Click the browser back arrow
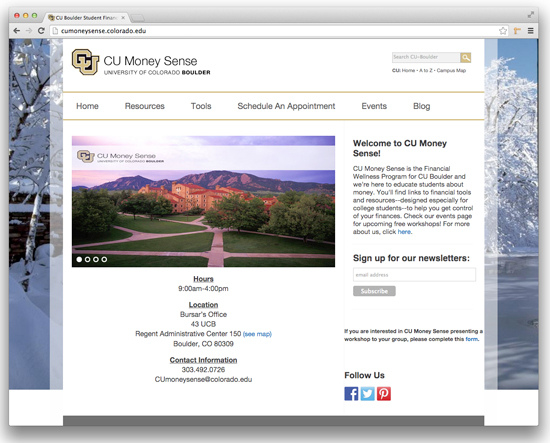Screen dimensions: 550x443 point(16,31)
